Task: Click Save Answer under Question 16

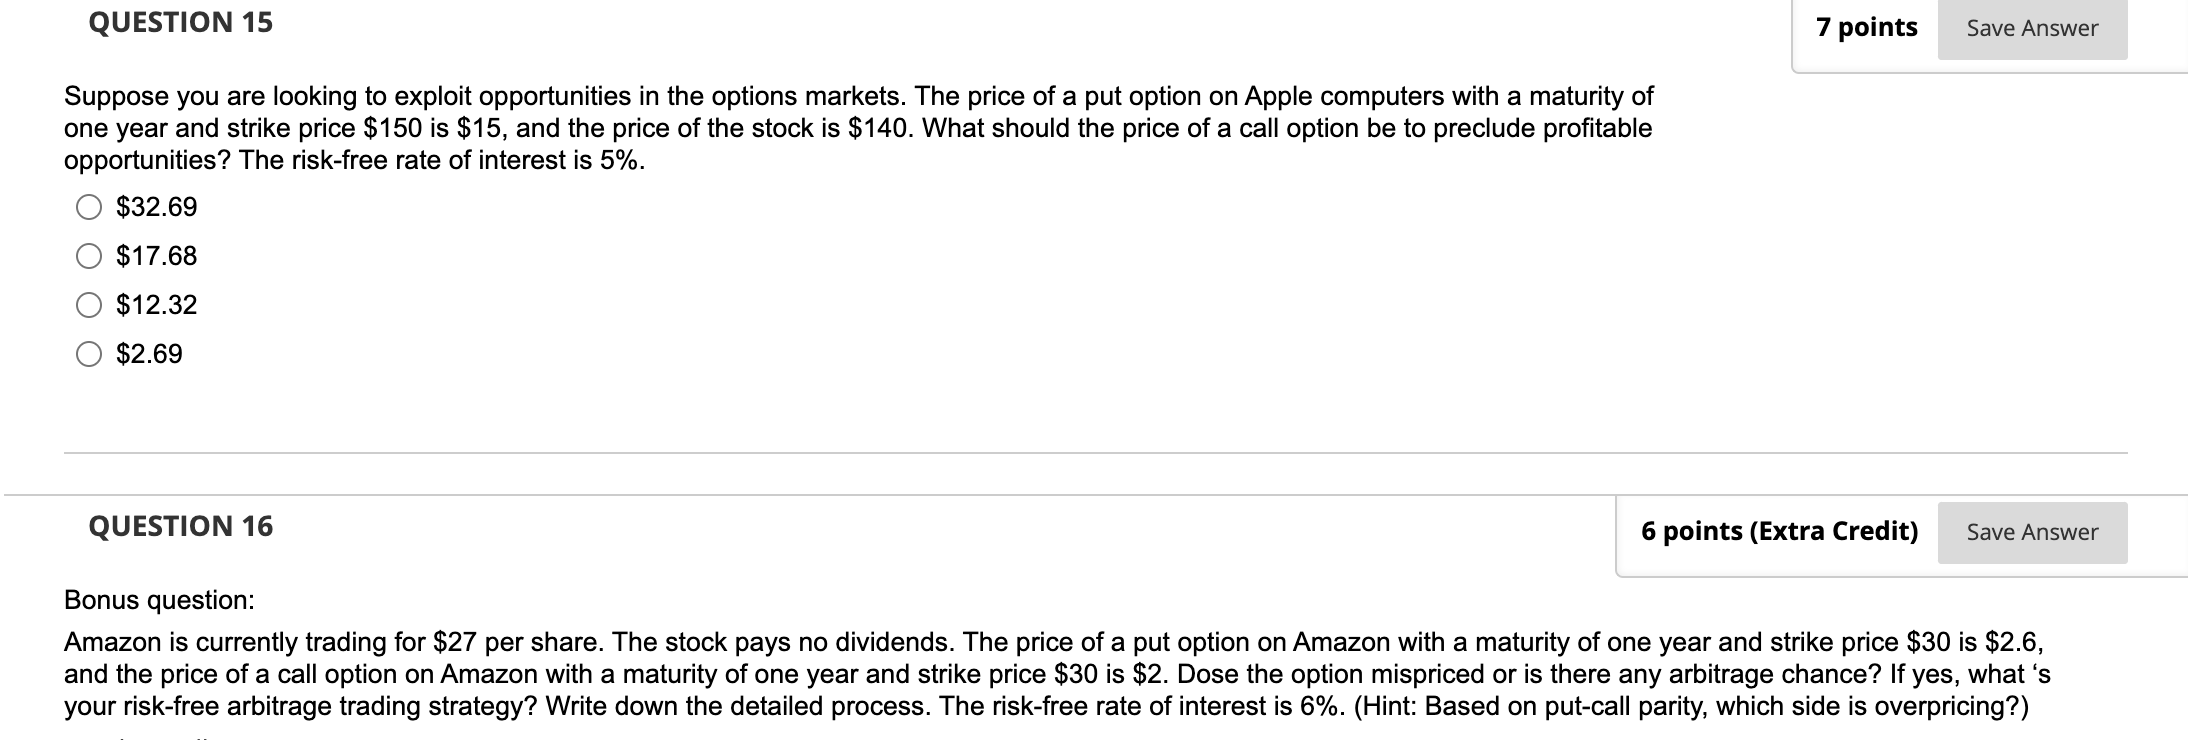Action: (x=2031, y=532)
